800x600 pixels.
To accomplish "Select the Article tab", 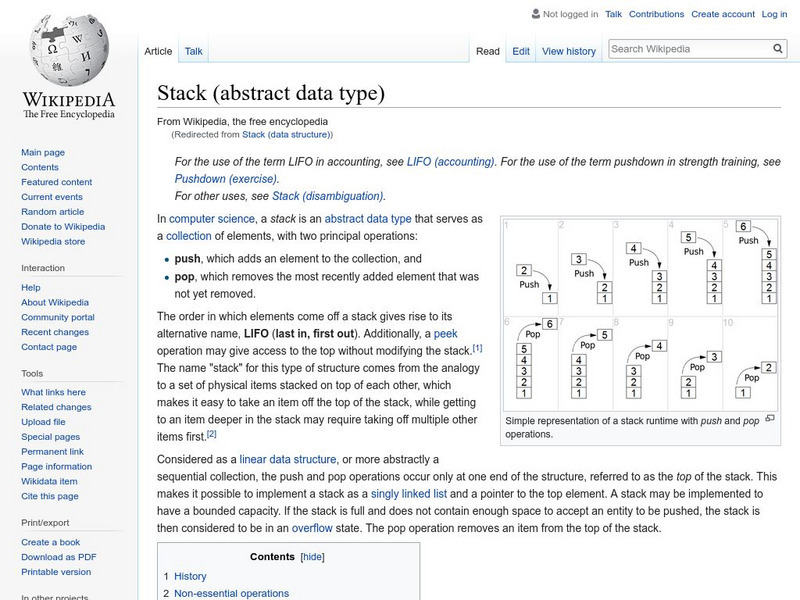I will click(159, 50).
